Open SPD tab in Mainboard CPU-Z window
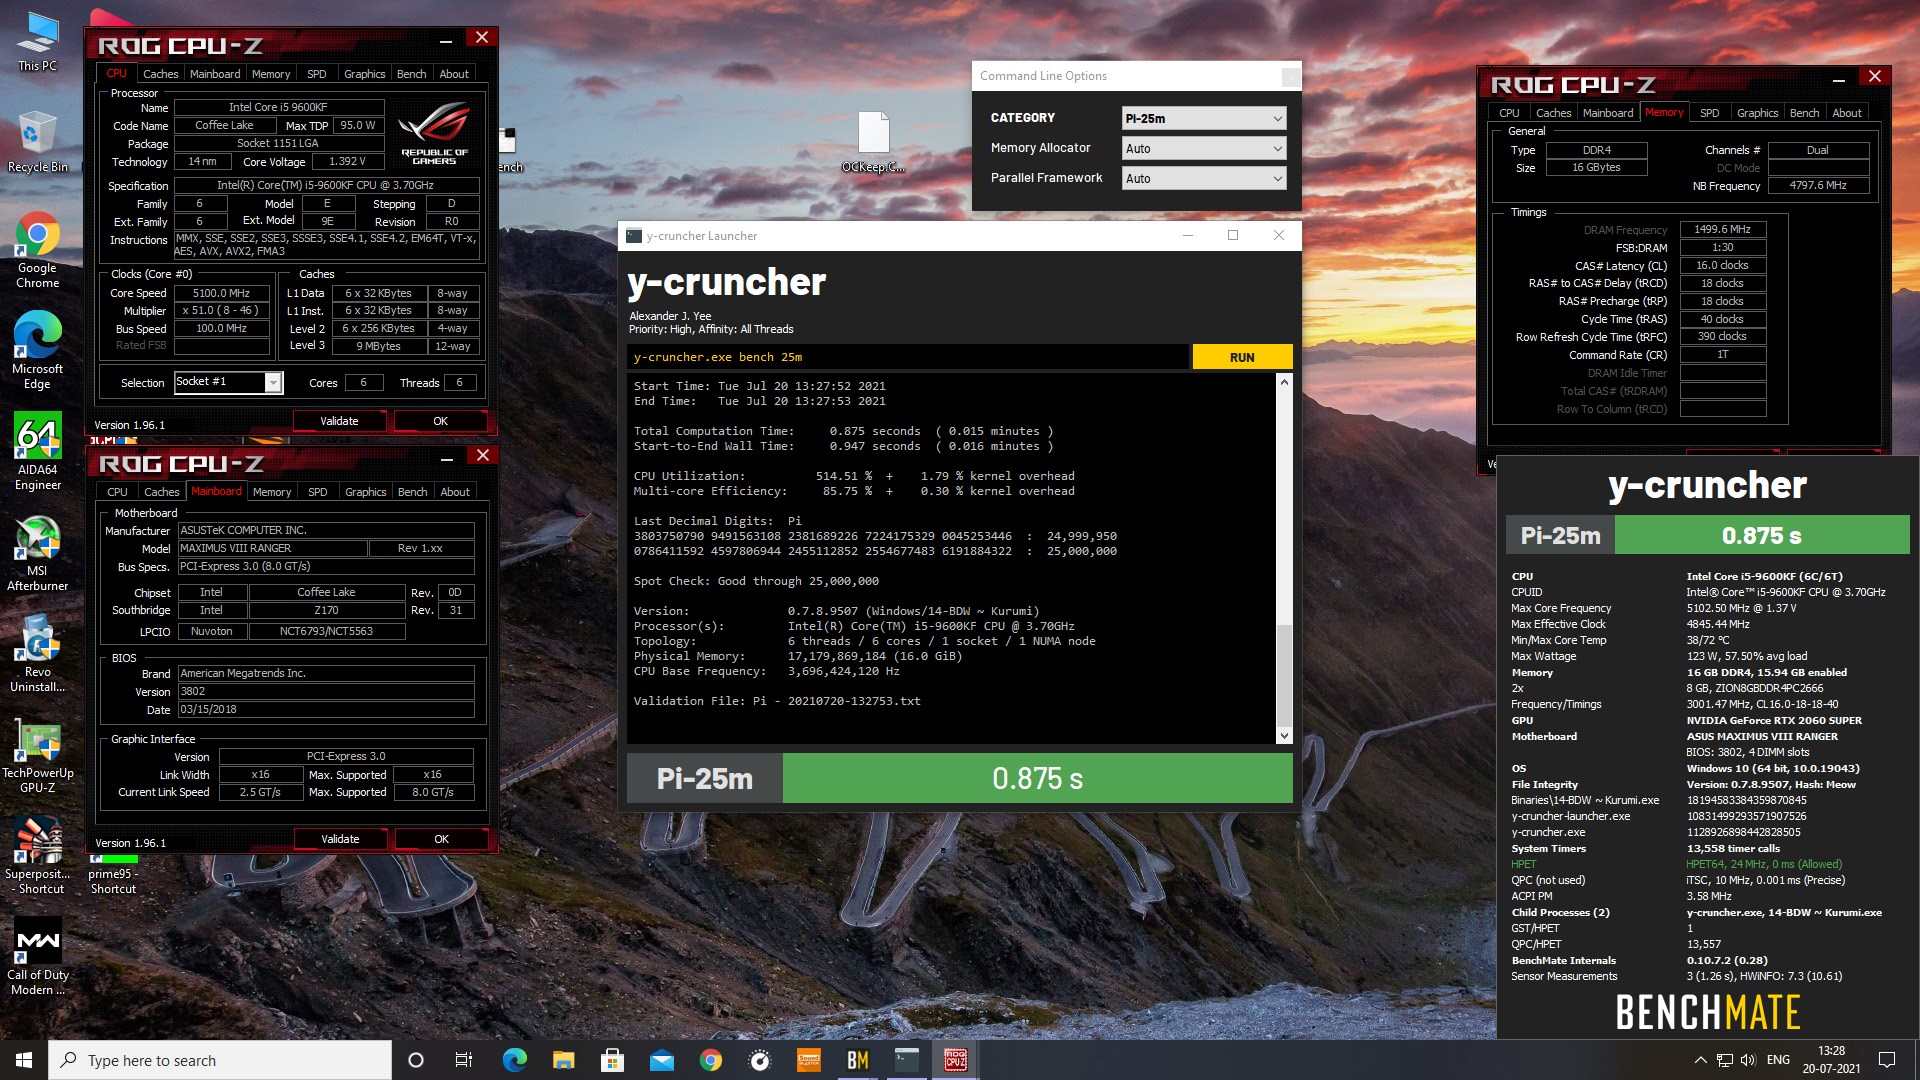This screenshot has height=1080, width=1920. pos(318,492)
